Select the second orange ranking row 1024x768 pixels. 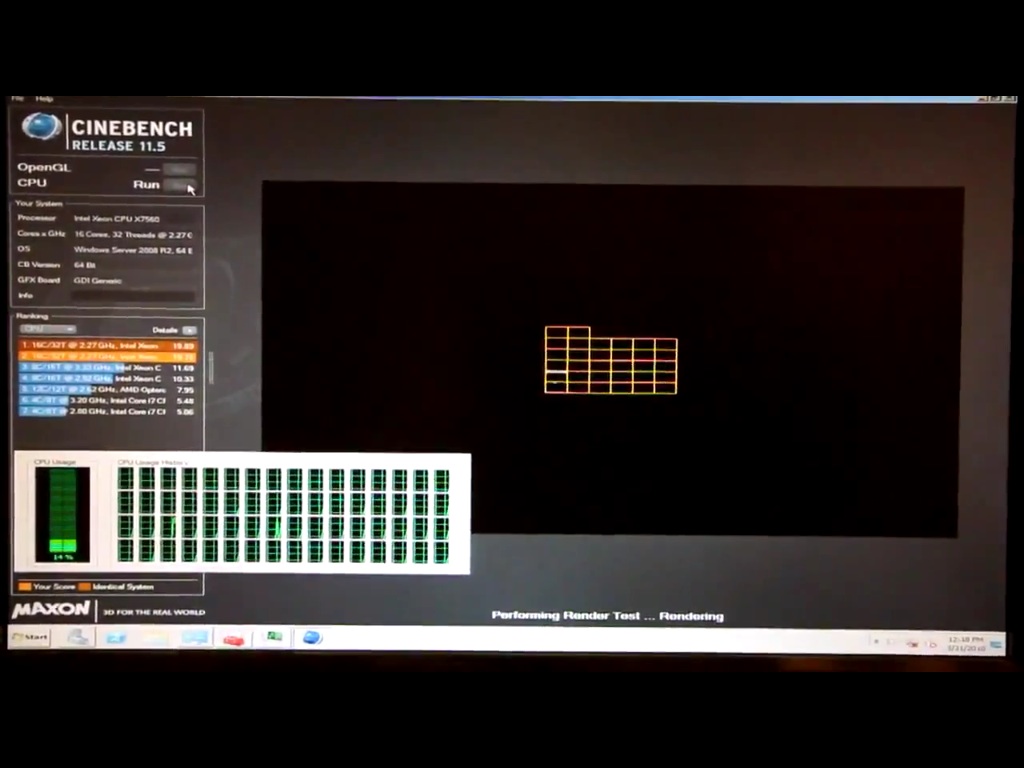[x=107, y=357]
